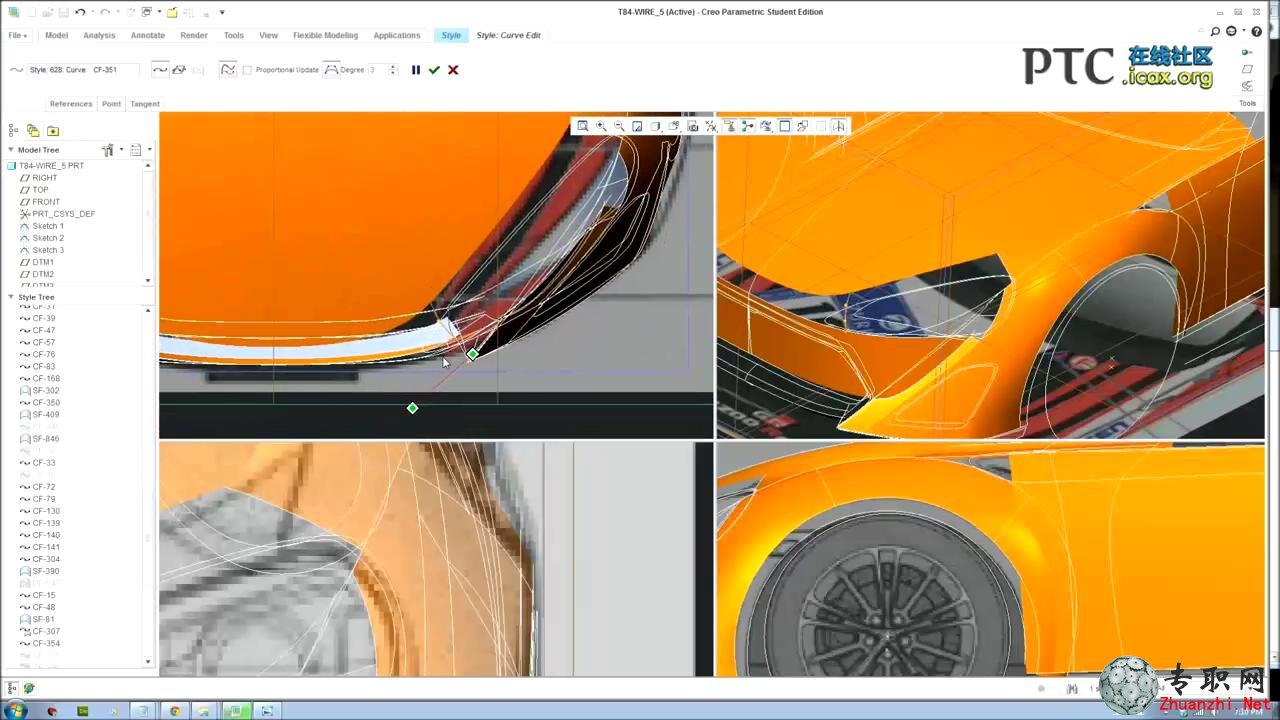Click the Undo arrow in the quick access toolbar
The image size is (1280, 720).
(79, 12)
